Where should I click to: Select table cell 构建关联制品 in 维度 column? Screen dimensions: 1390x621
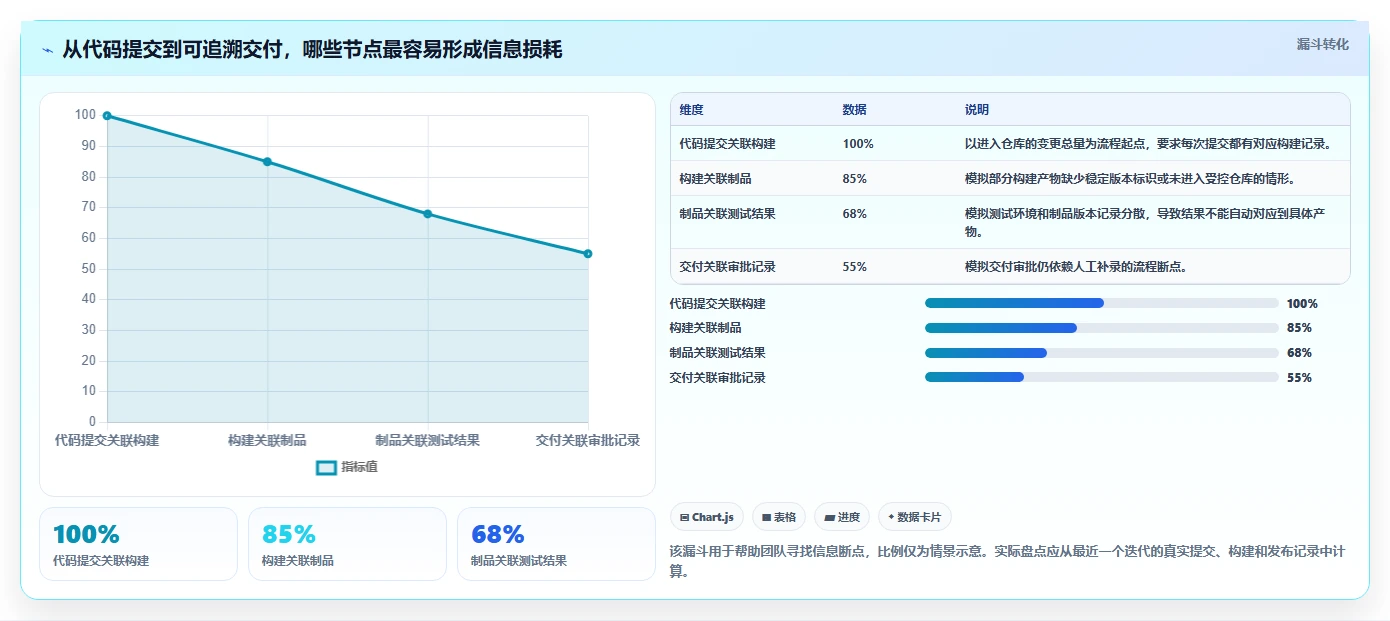point(715,179)
